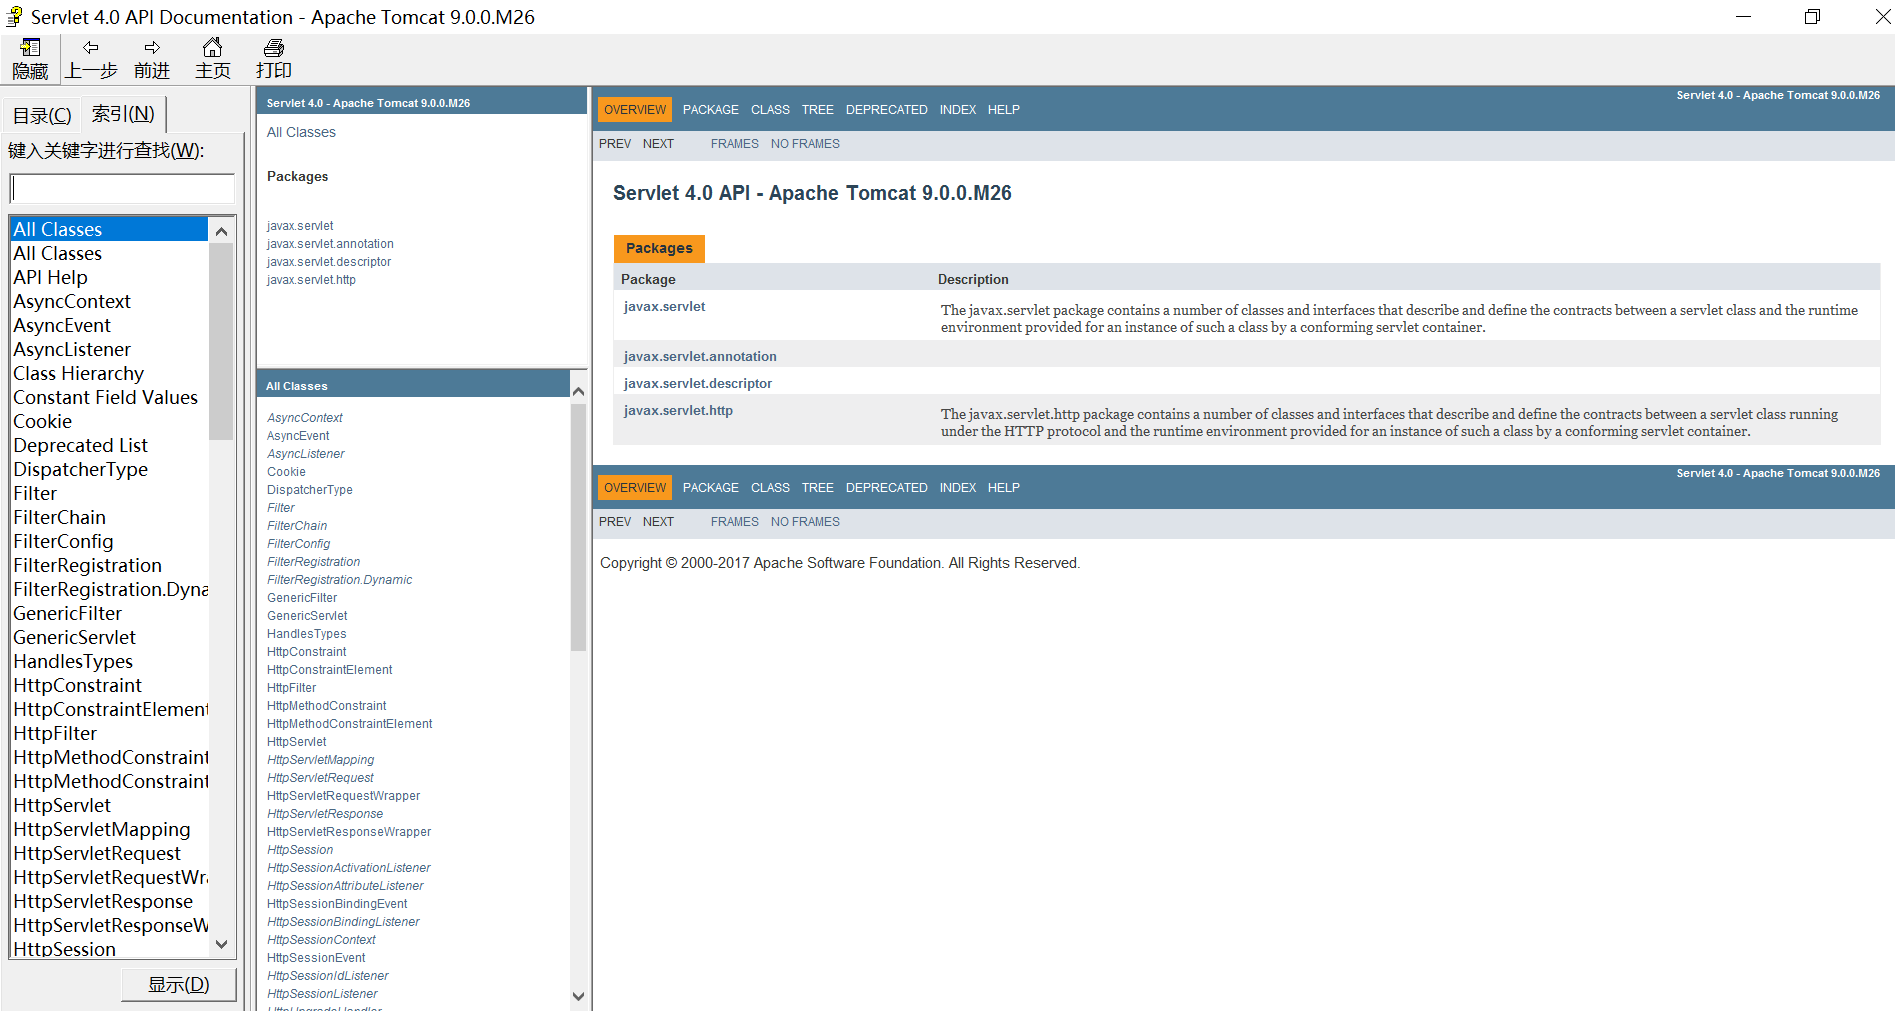Open javax.servlet.descriptor in packages frame

click(329, 262)
